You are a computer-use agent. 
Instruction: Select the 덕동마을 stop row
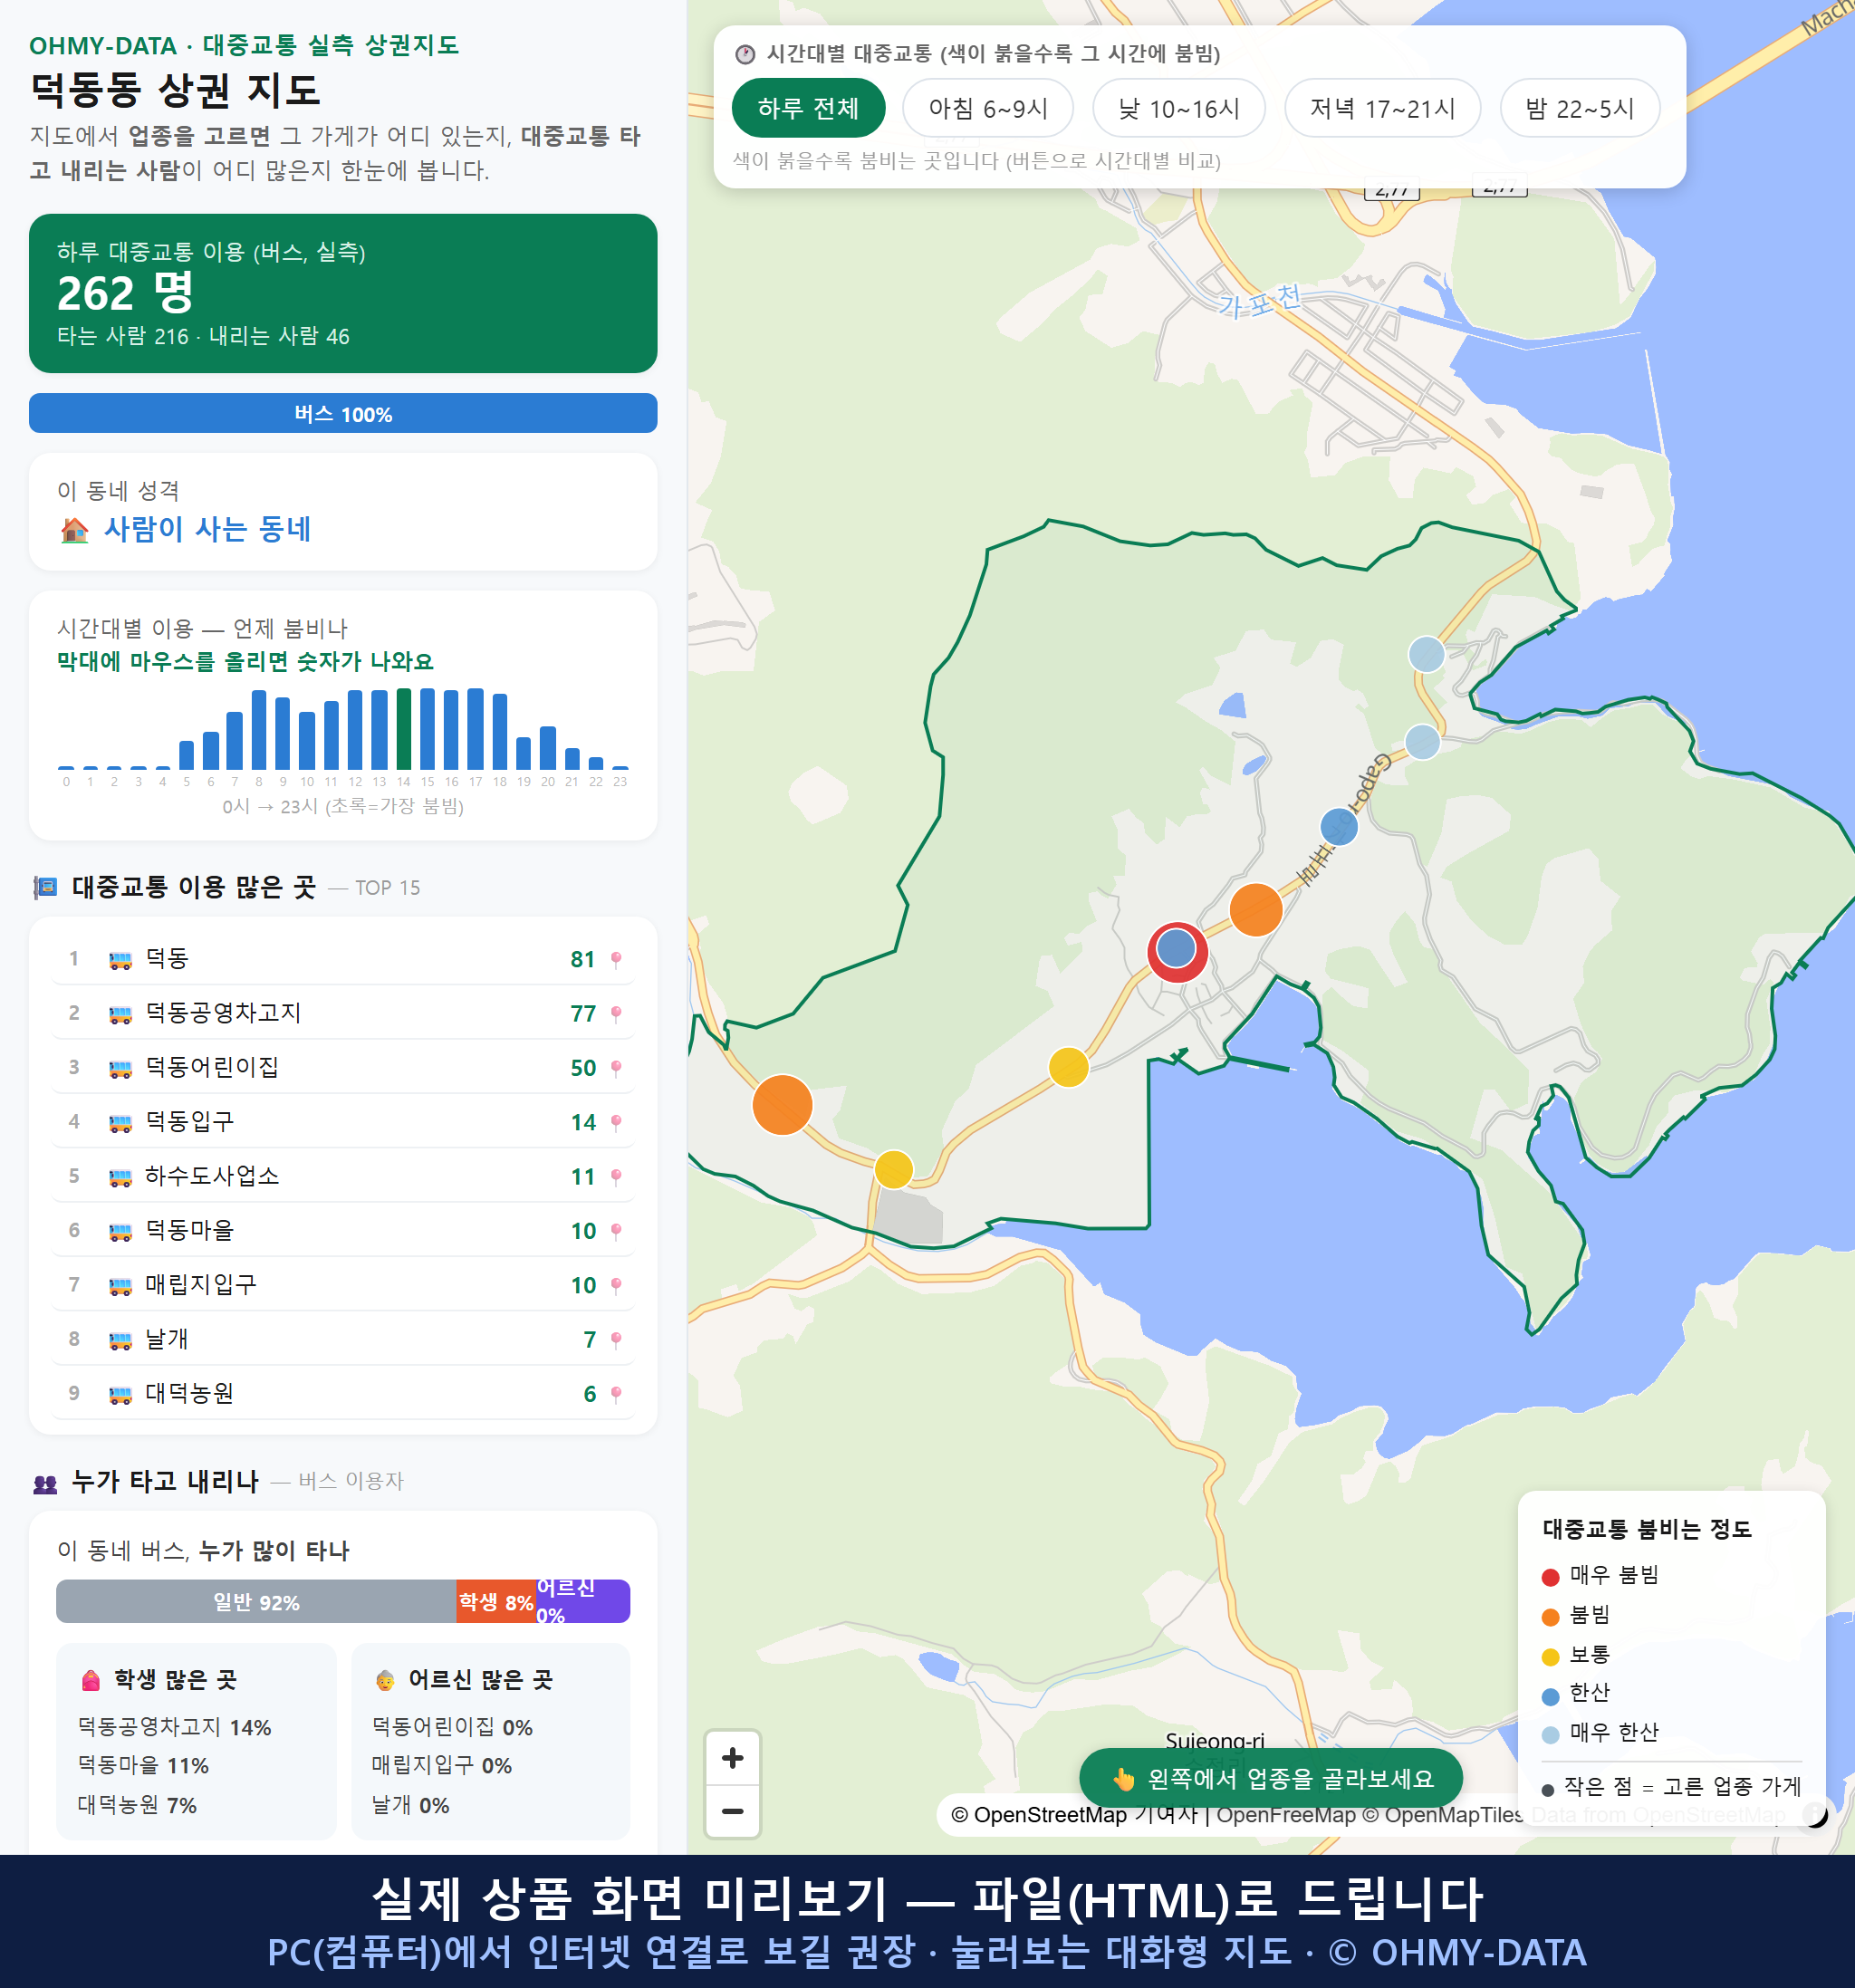(343, 1230)
